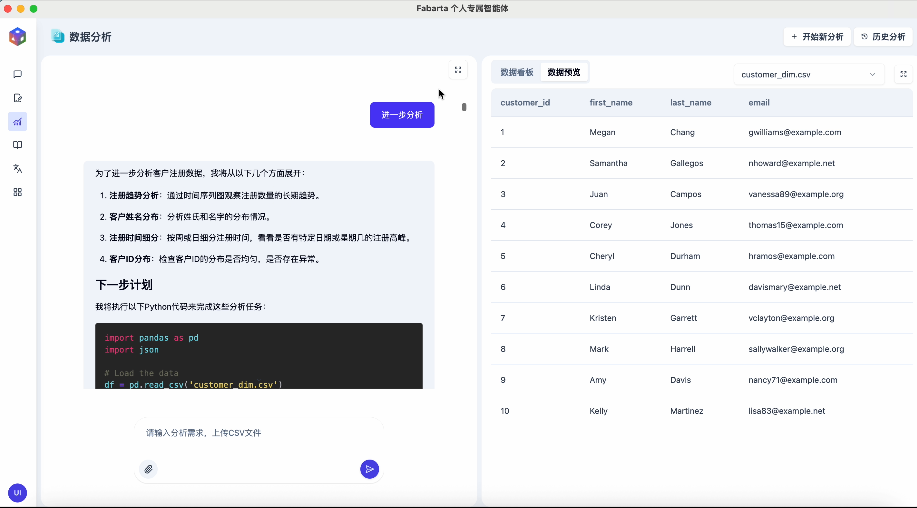Click the 数据分析 header icon
The width and height of the screenshot is (917, 508).
coord(57,36)
